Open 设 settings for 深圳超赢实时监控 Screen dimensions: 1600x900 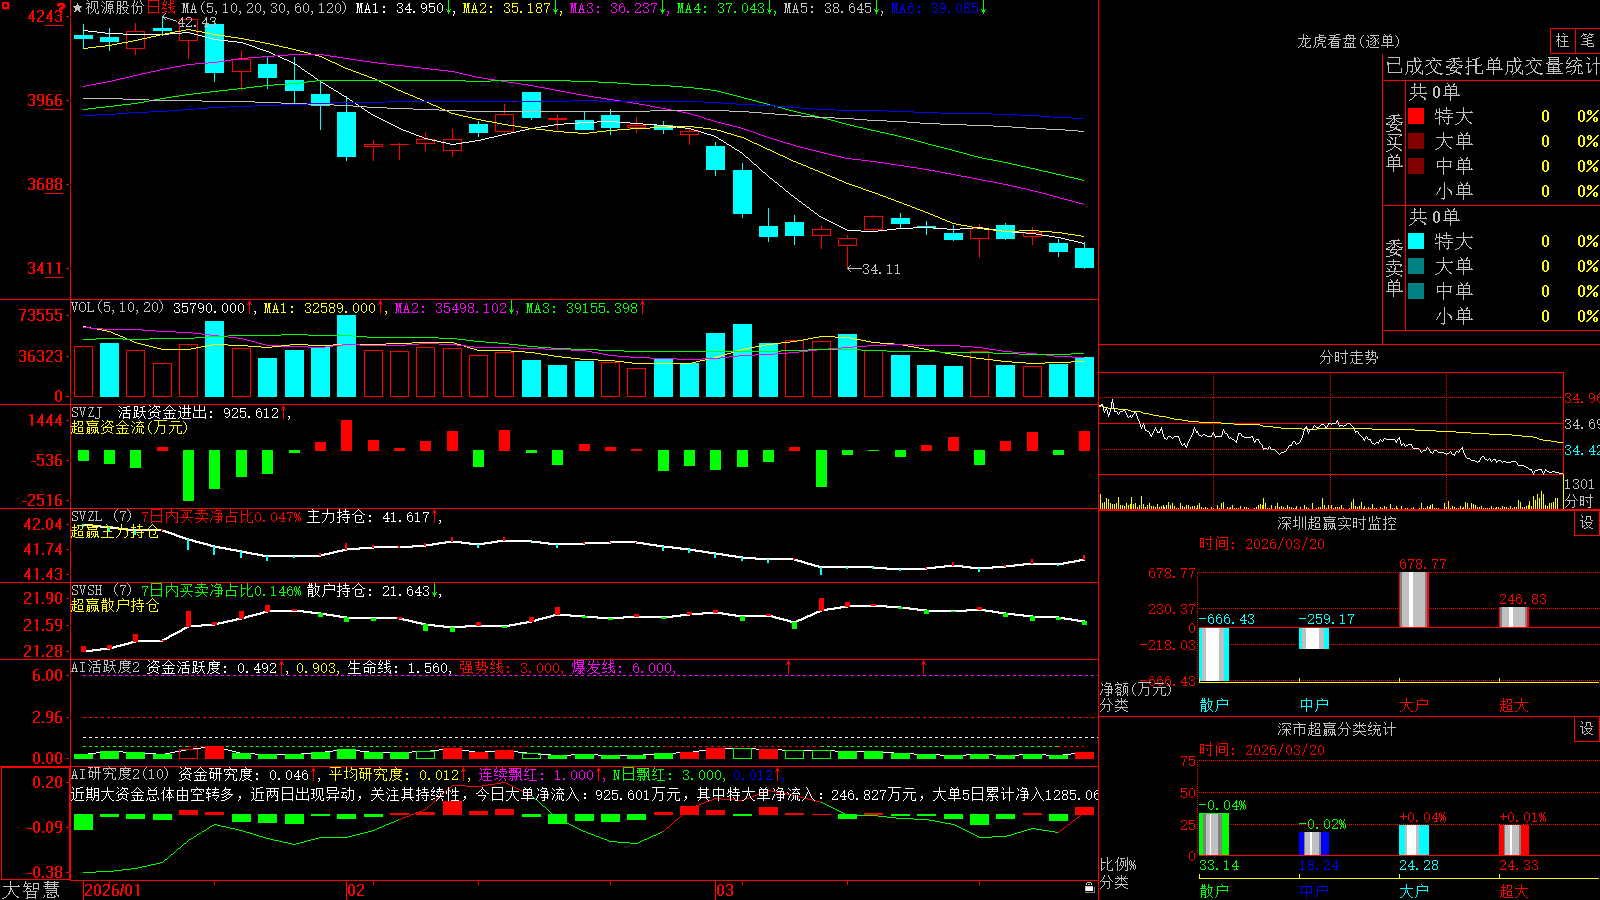(1587, 523)
